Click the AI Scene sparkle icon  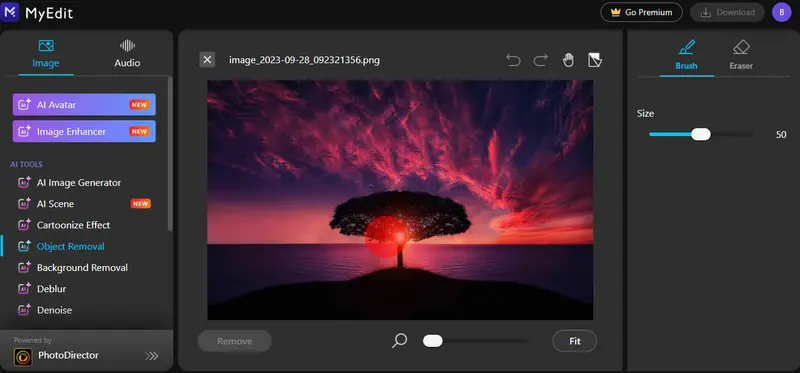(24, 204)
